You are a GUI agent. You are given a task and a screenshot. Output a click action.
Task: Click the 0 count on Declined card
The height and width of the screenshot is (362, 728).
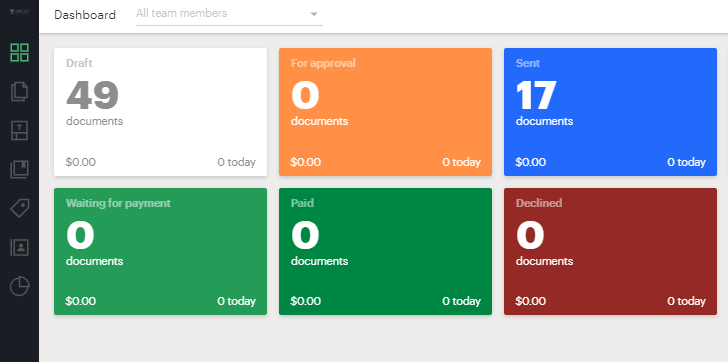tap(530, 235)
